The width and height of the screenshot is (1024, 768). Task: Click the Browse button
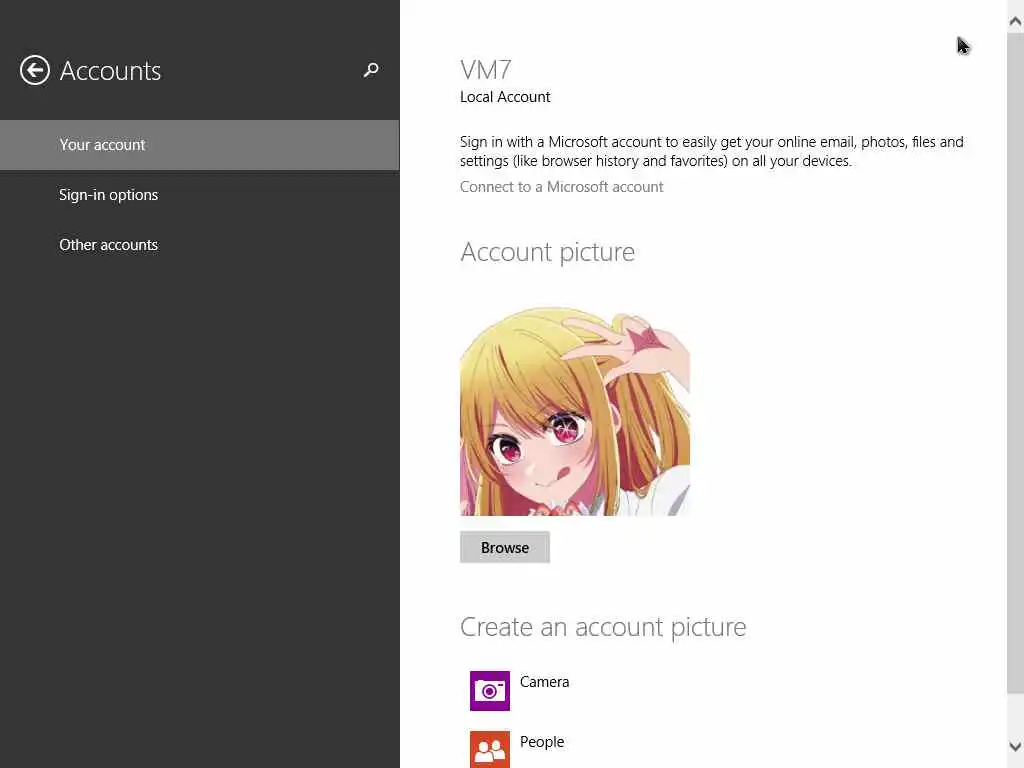pyautogui.click(x=505, y=547)
